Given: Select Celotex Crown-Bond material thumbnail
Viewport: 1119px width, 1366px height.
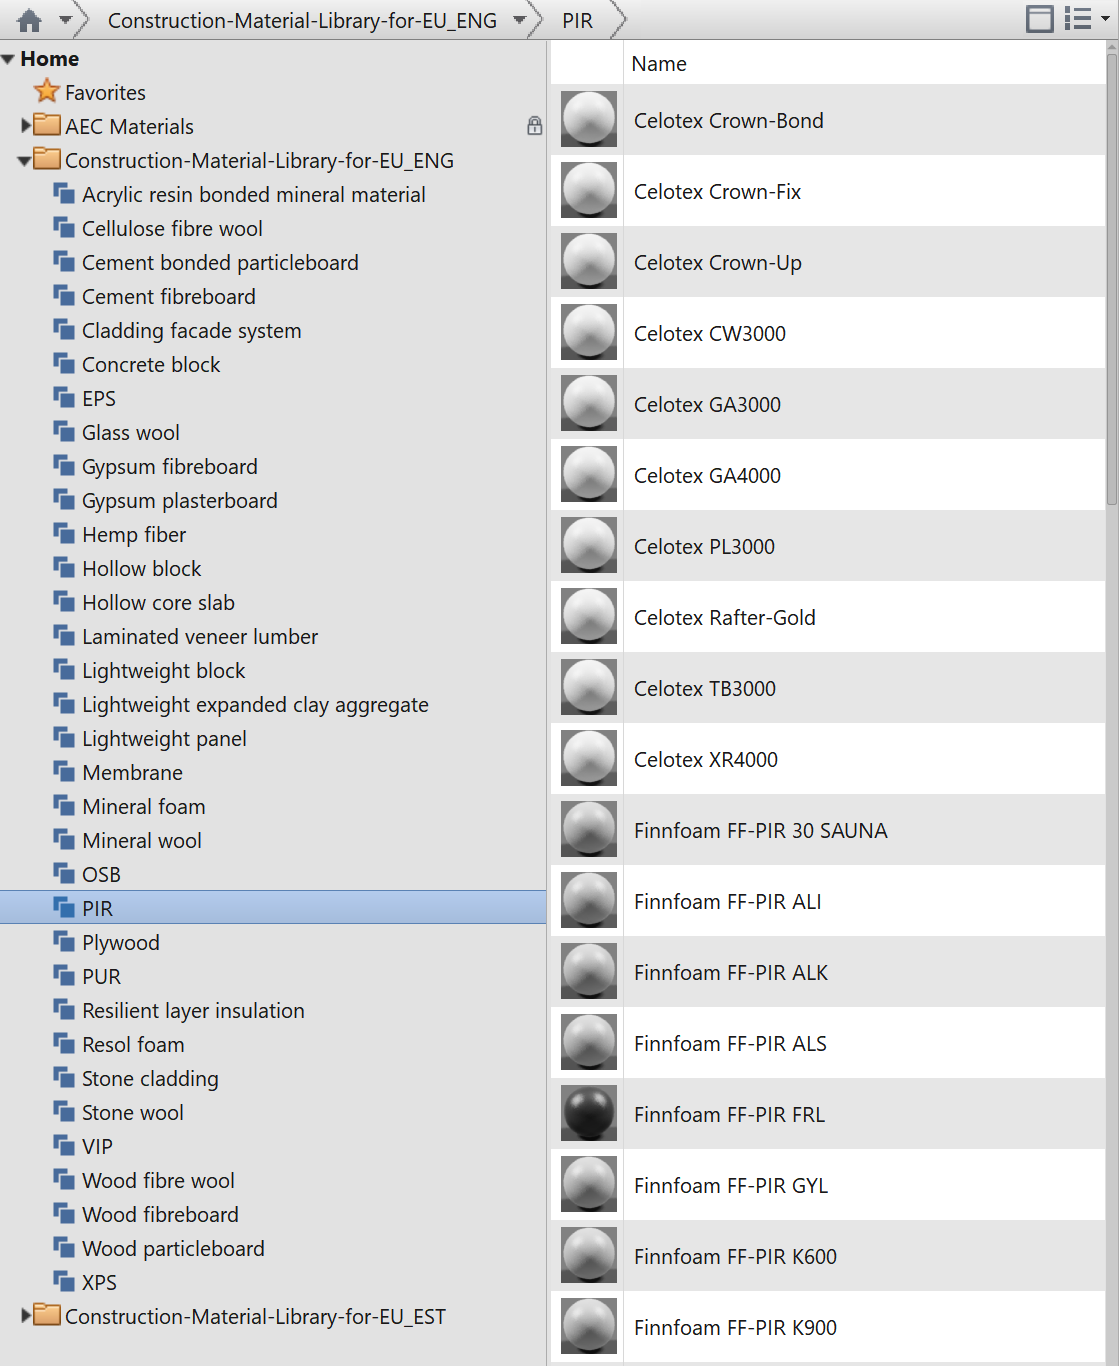Looking at the screenshot, I should [x=589, y=120].
